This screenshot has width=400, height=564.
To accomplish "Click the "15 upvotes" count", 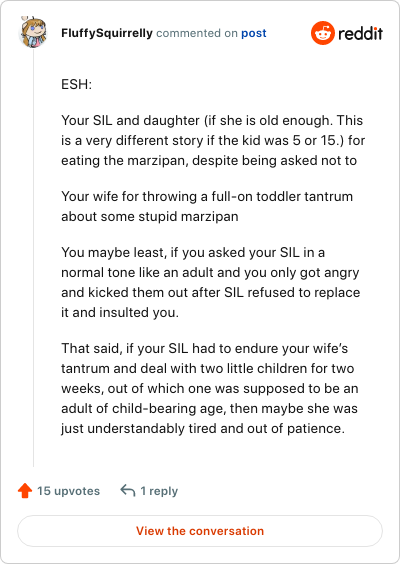I will point(68,491).
